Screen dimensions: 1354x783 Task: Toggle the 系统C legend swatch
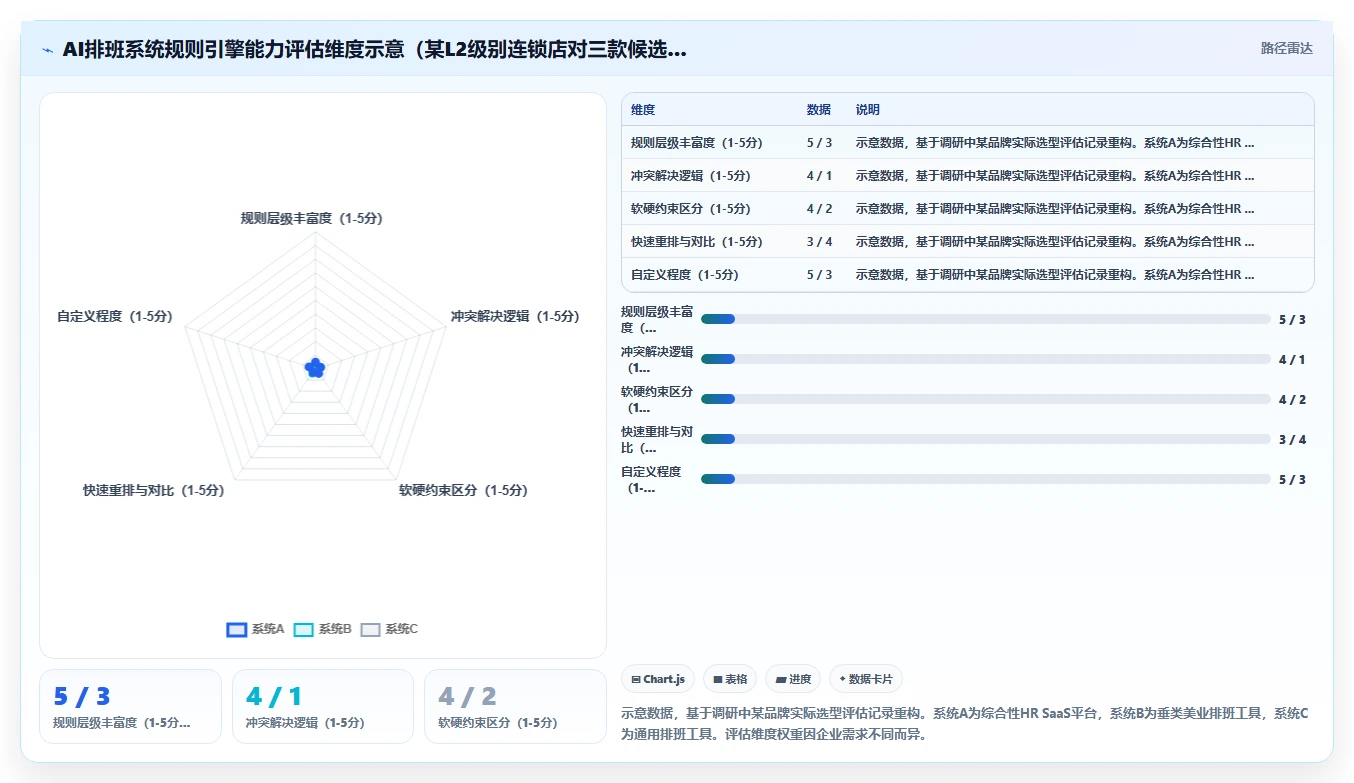[371, 629]
